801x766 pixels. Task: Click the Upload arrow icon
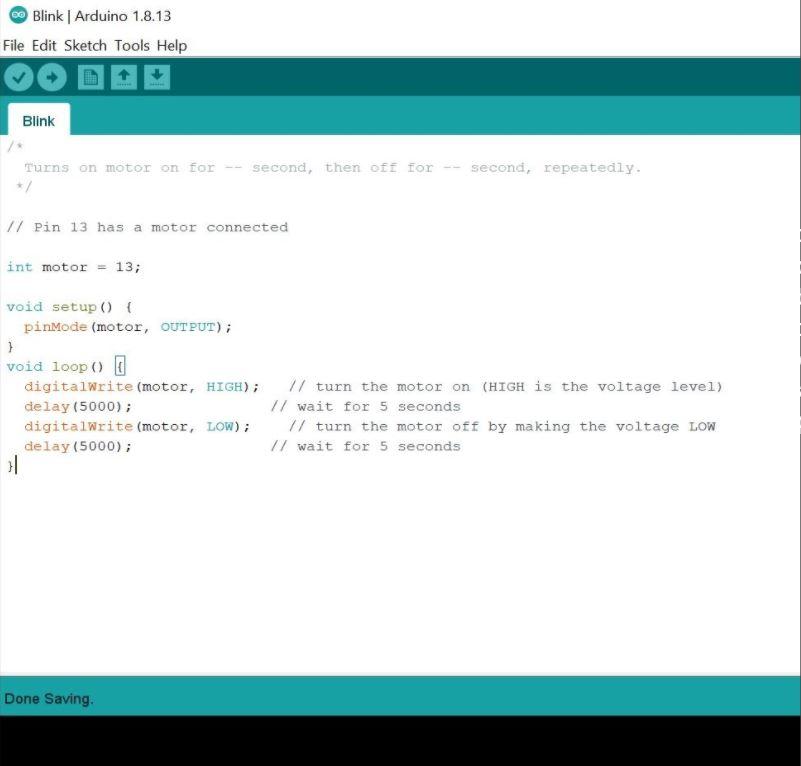point(52,76)
